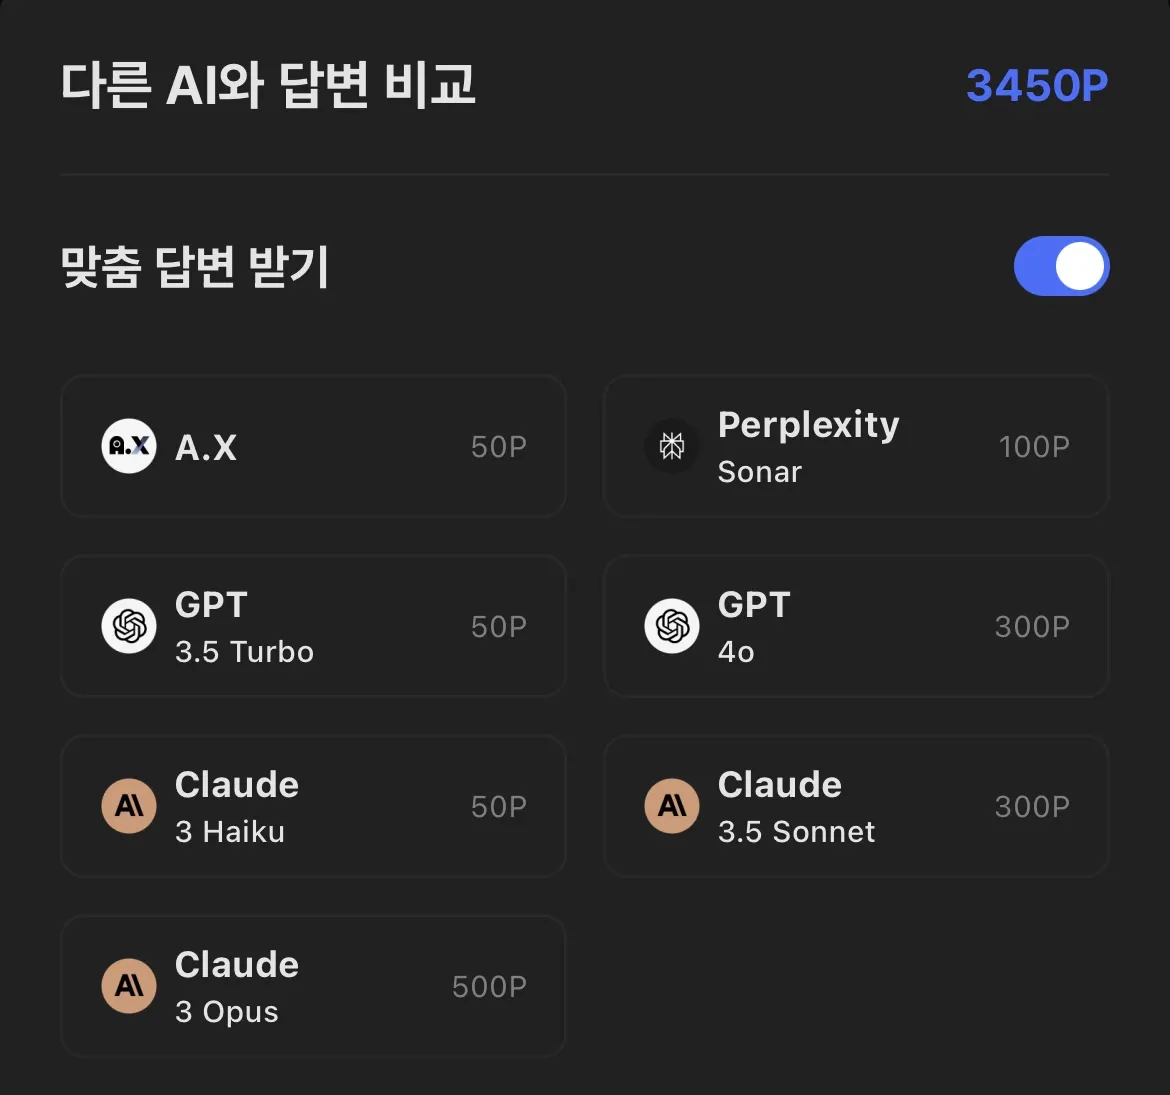Select the GPT 4o model card
The height and width of the screenshot is (1095, 1170).
[856, 626]
